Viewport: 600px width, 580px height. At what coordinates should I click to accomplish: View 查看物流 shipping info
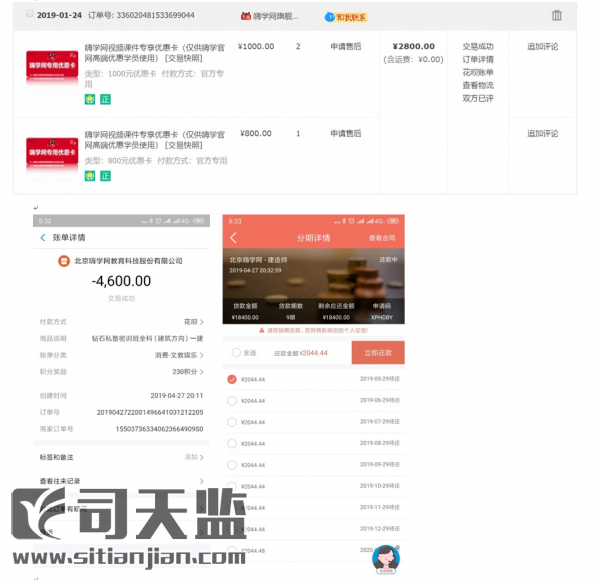pyautogui.click(x=478, y=85)
